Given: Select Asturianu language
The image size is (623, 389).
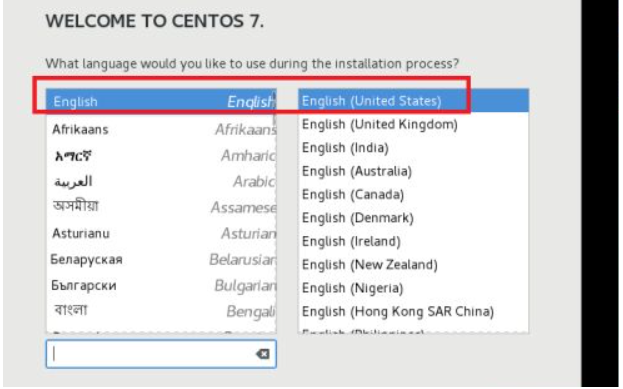Looking at the screenshot, I should click(161, 233).
